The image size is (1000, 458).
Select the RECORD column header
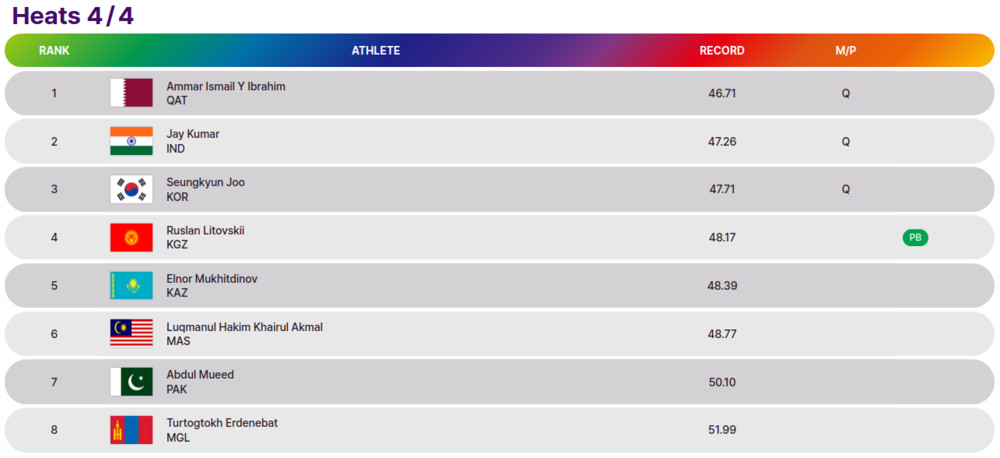pos(722,50)
